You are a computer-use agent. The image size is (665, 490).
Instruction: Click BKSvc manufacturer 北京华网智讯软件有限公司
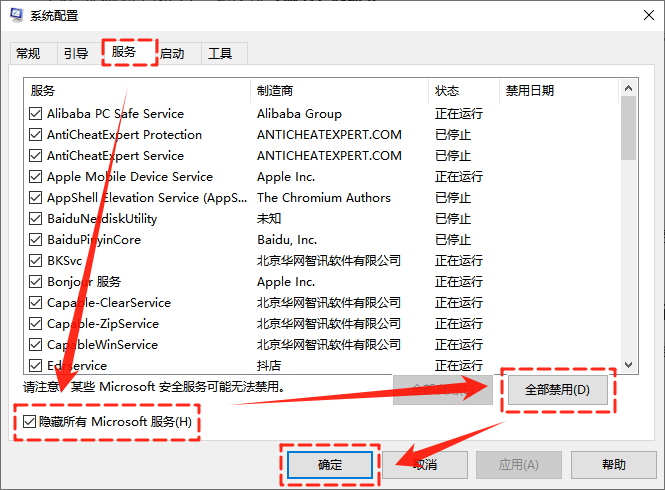point(329,260)
